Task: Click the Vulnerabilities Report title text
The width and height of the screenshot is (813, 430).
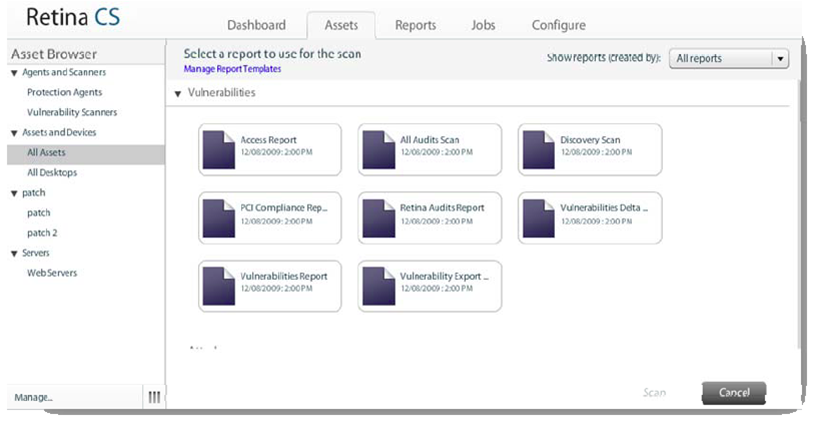Action: [284, 276]
